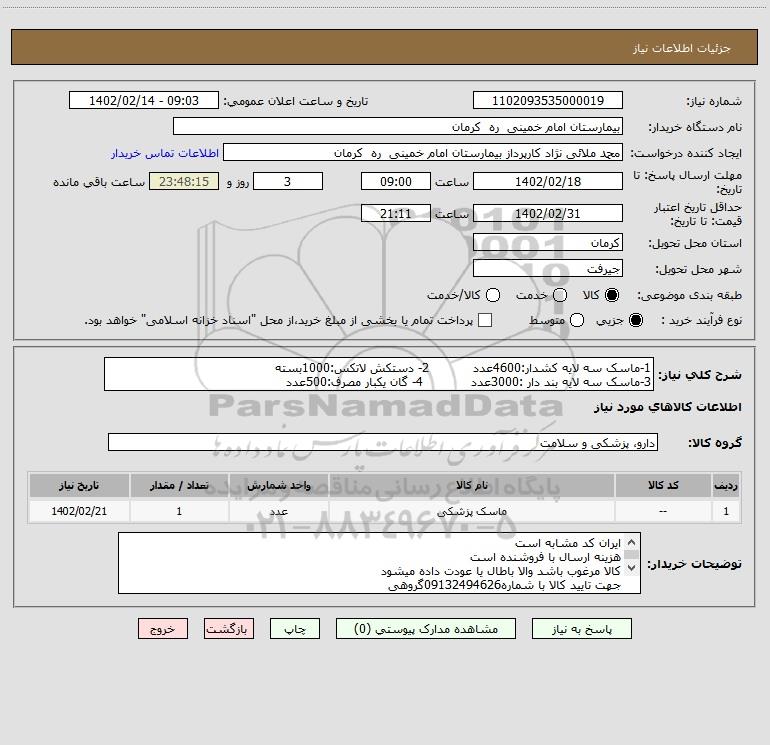Click the announcement date field 1402/02/14 - 09:03
The height and width of the screenshot is (745, 770).
[x=143, y=100]
